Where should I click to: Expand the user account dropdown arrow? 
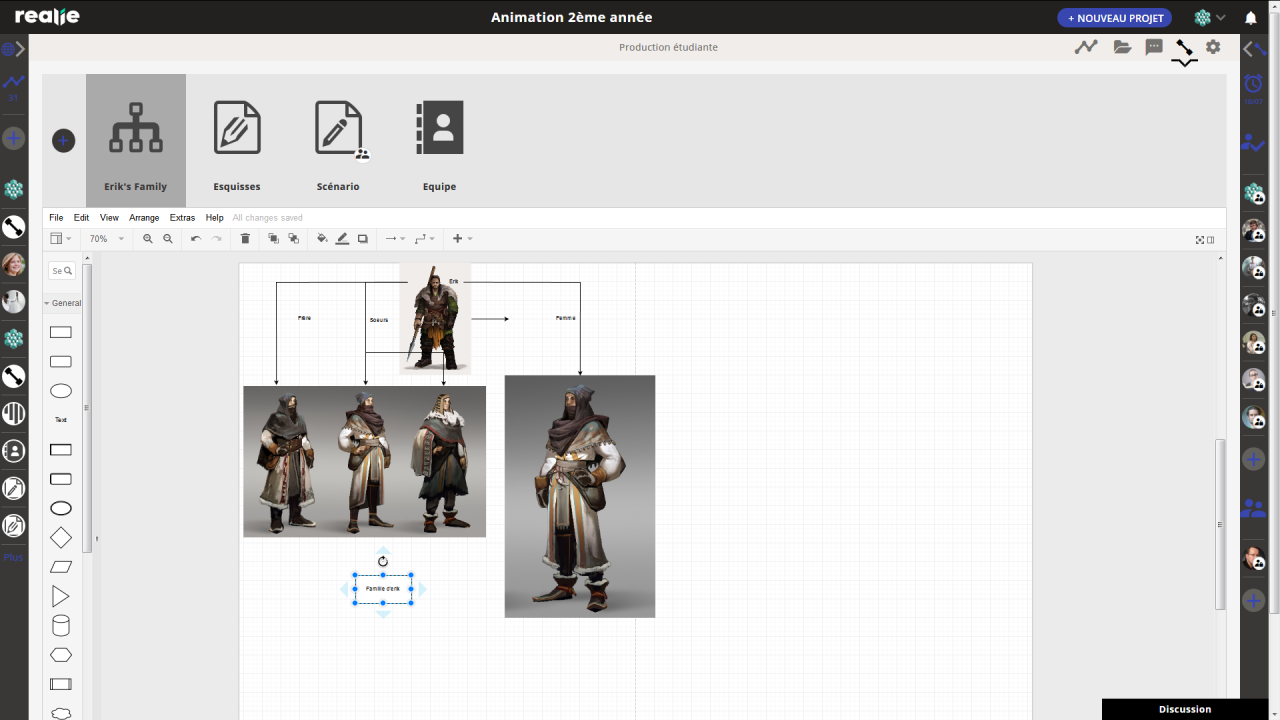(x=1221, y=18)
